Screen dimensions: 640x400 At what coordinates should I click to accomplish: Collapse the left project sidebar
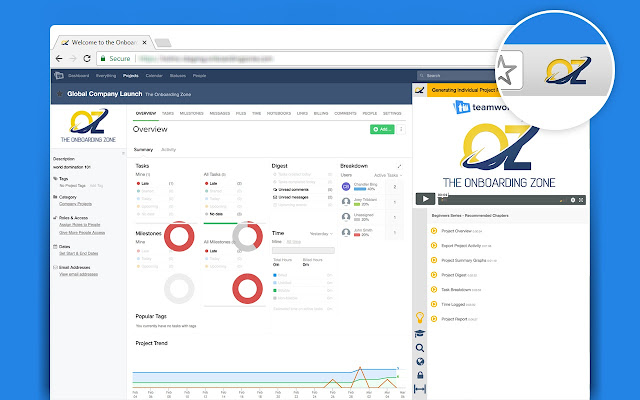123,153
